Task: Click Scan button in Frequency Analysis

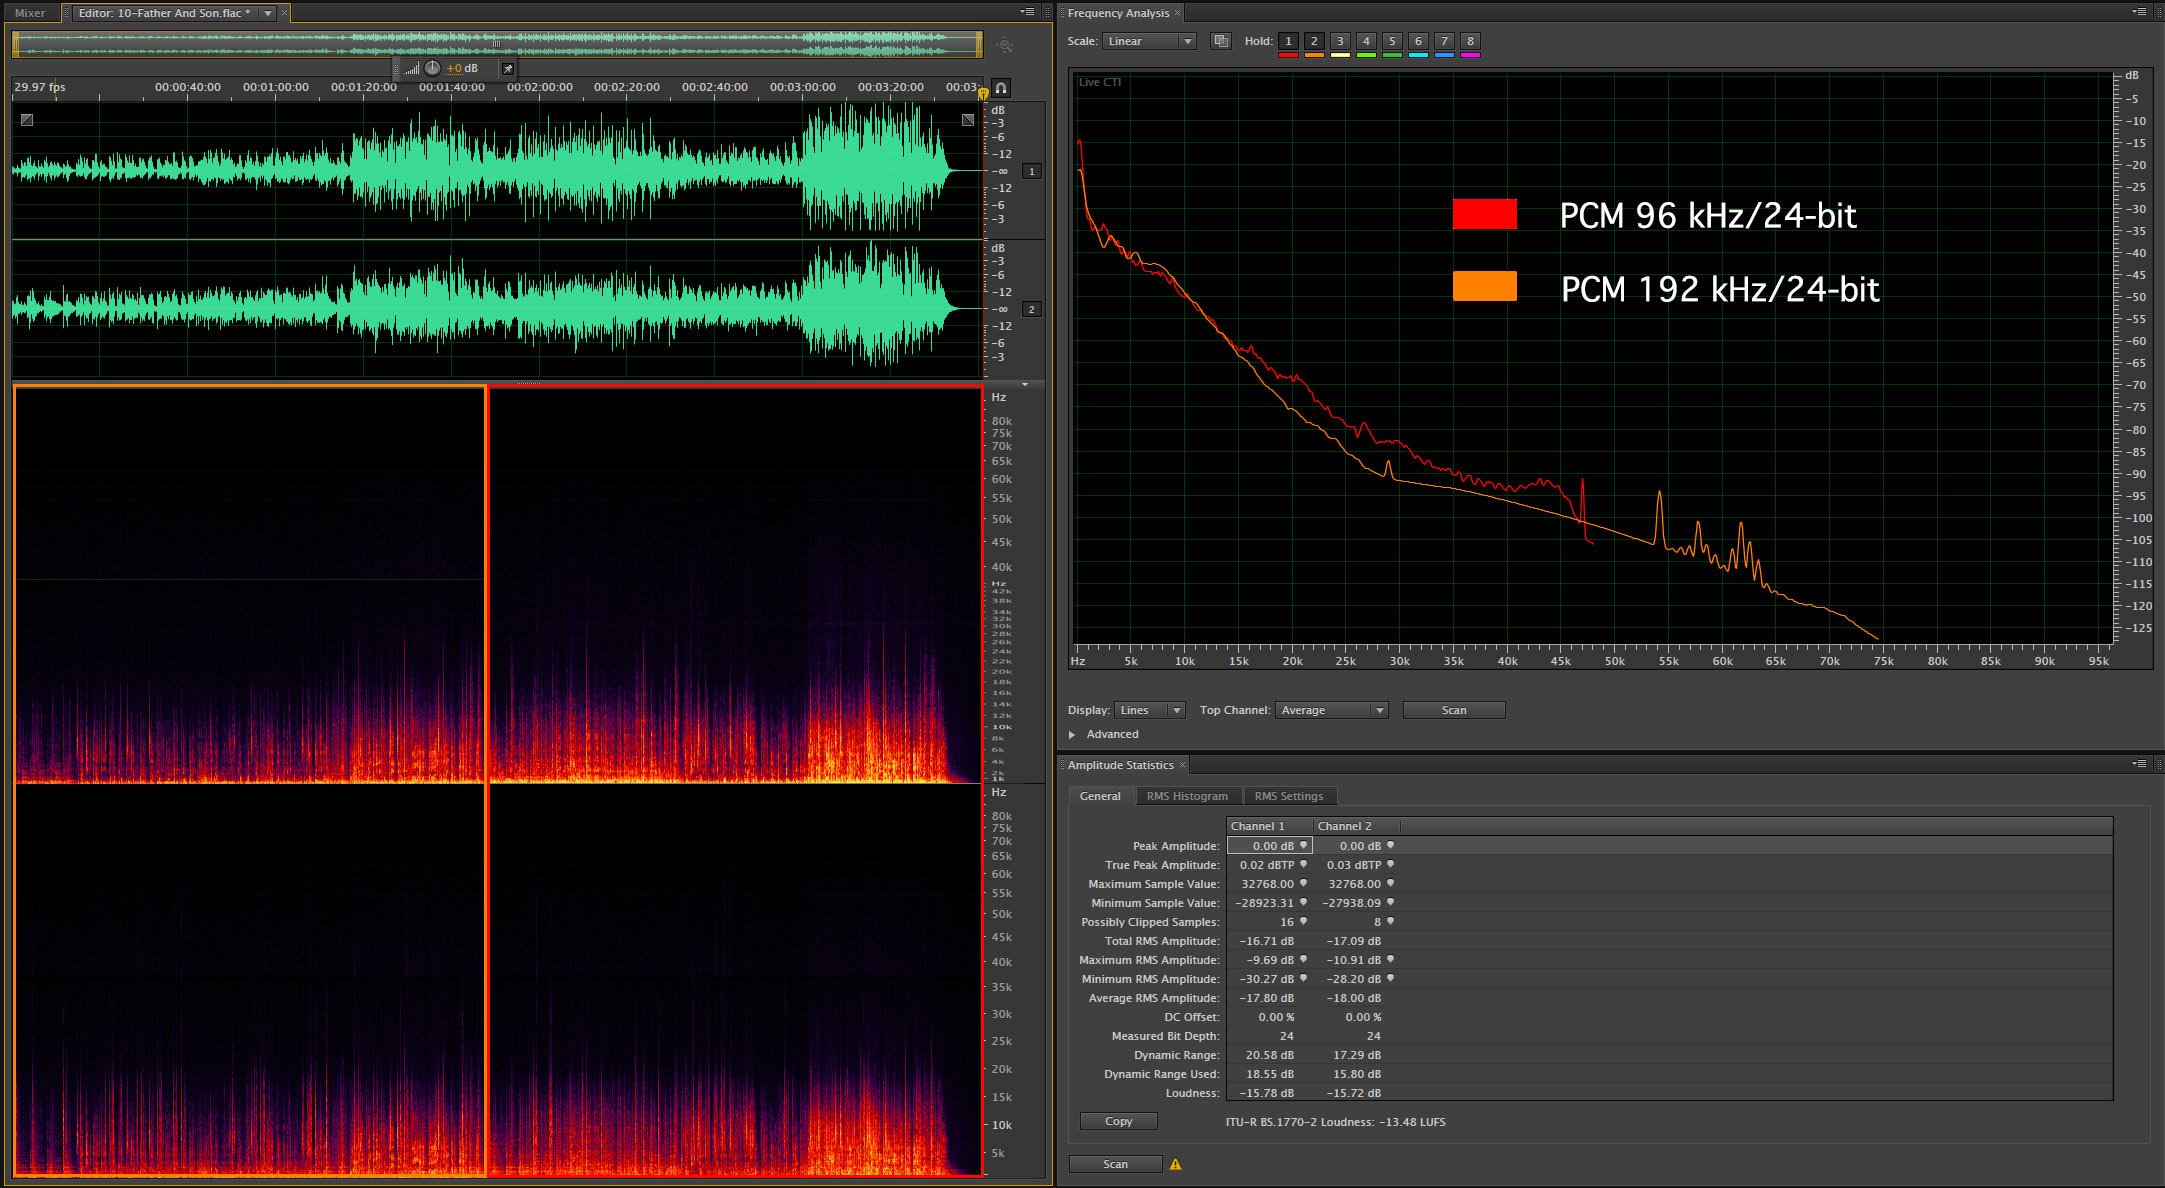Action: (1454, 710)
